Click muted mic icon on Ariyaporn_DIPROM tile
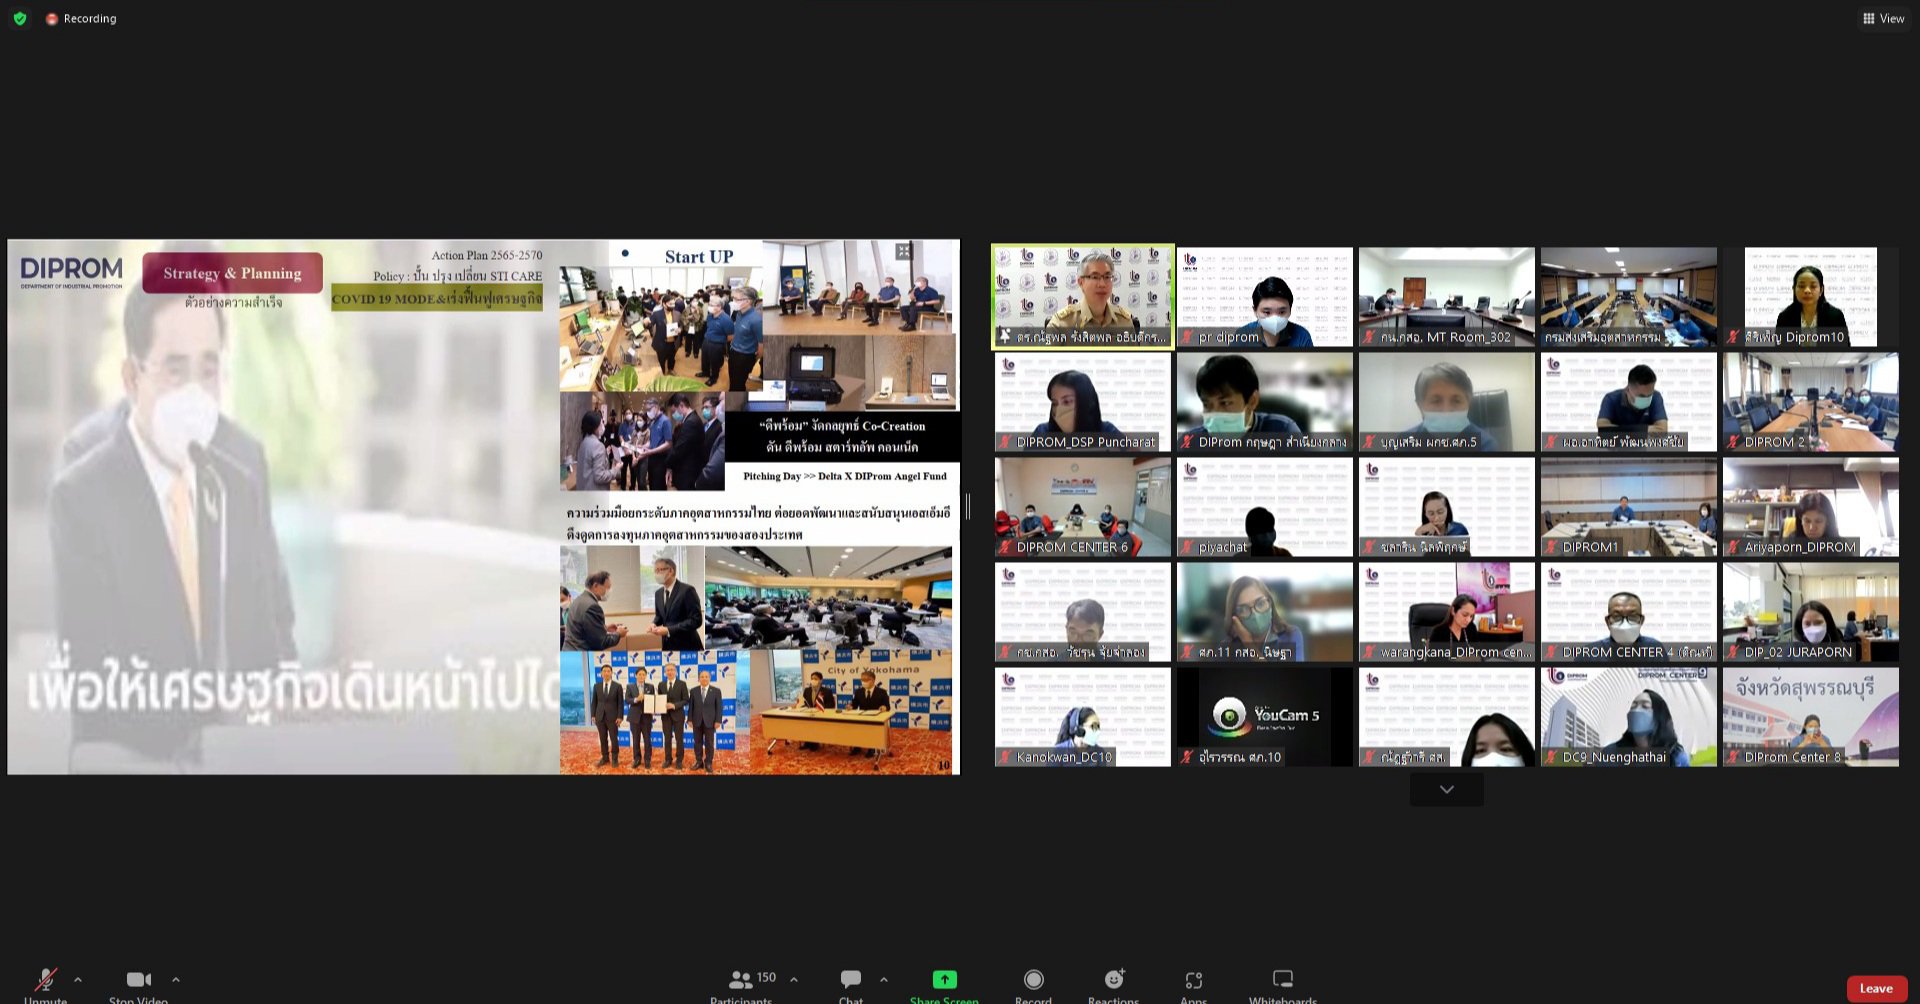 click(1733, 547)
